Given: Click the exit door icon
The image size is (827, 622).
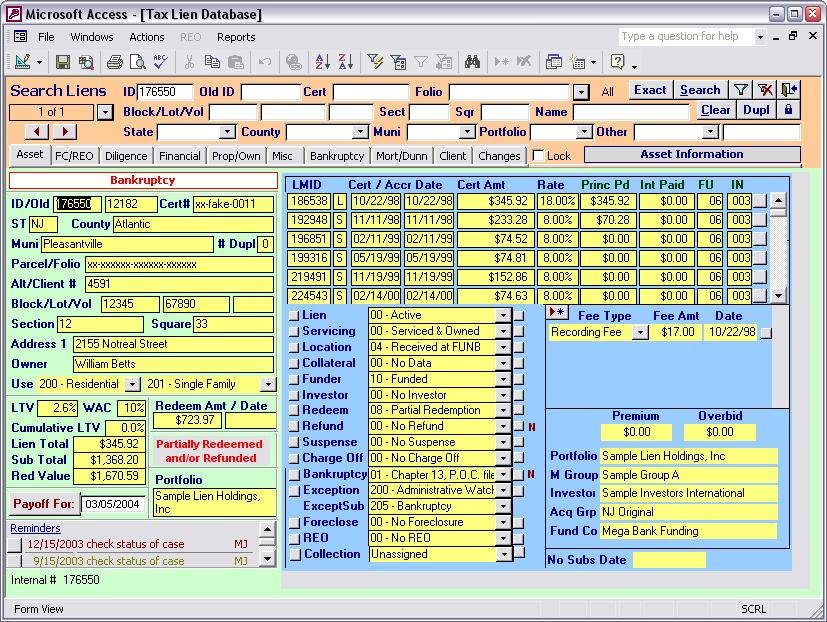Looking at the screenshot, I should [789, 90].
